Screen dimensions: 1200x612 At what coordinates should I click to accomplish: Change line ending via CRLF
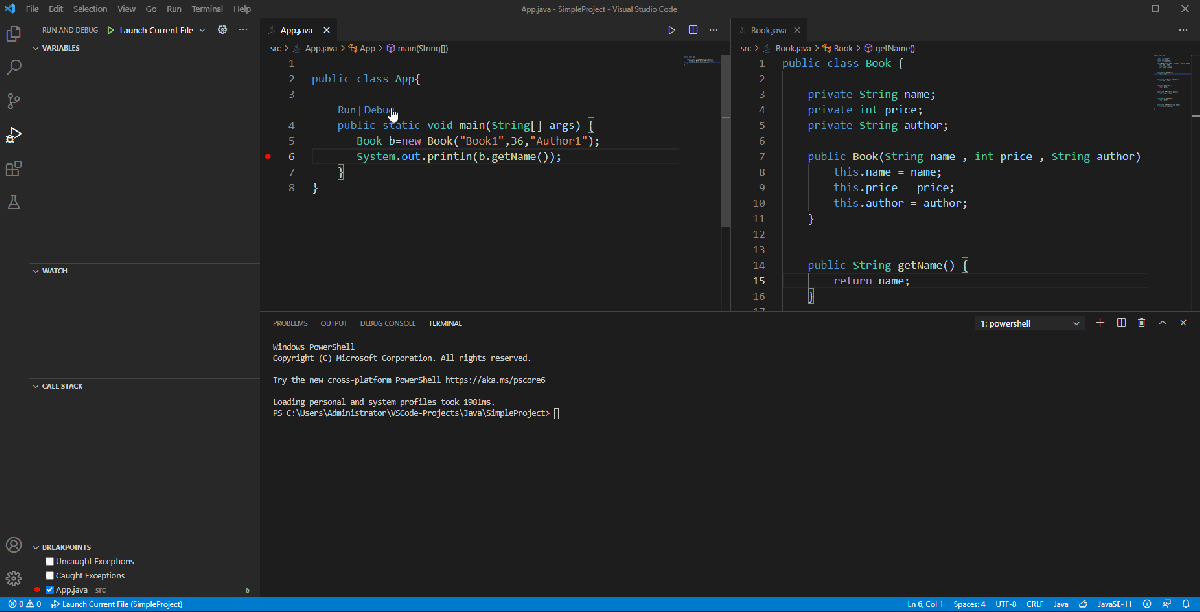[1035, 605]
